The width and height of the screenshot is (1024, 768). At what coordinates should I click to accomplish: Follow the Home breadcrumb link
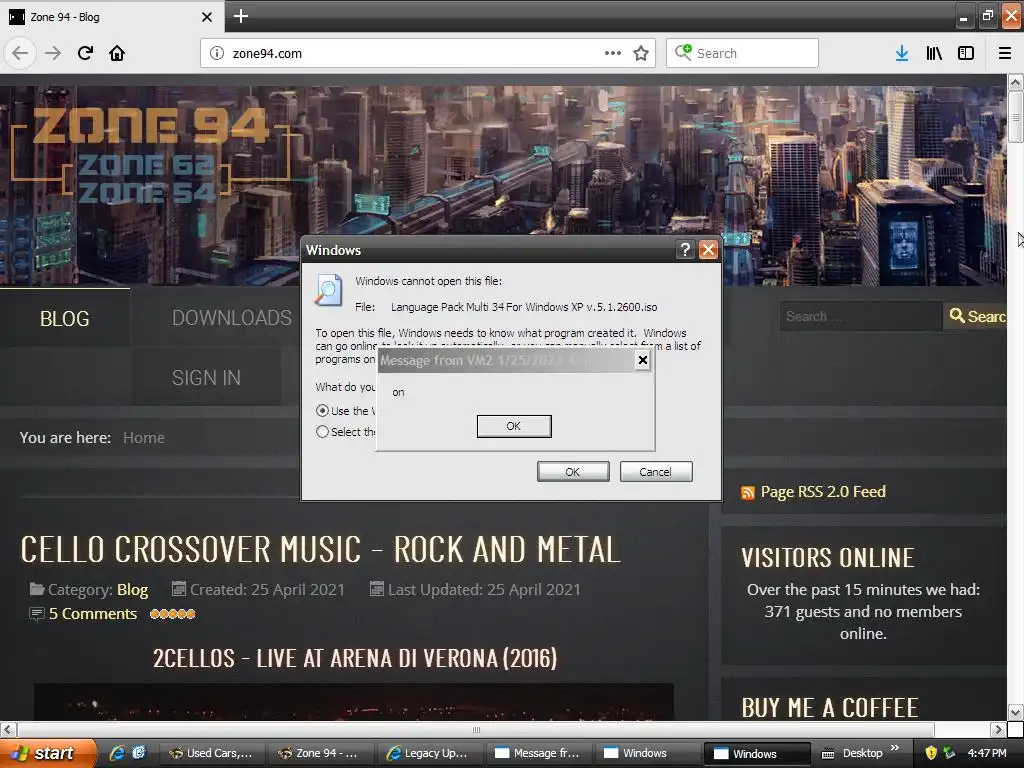[144, 438]
